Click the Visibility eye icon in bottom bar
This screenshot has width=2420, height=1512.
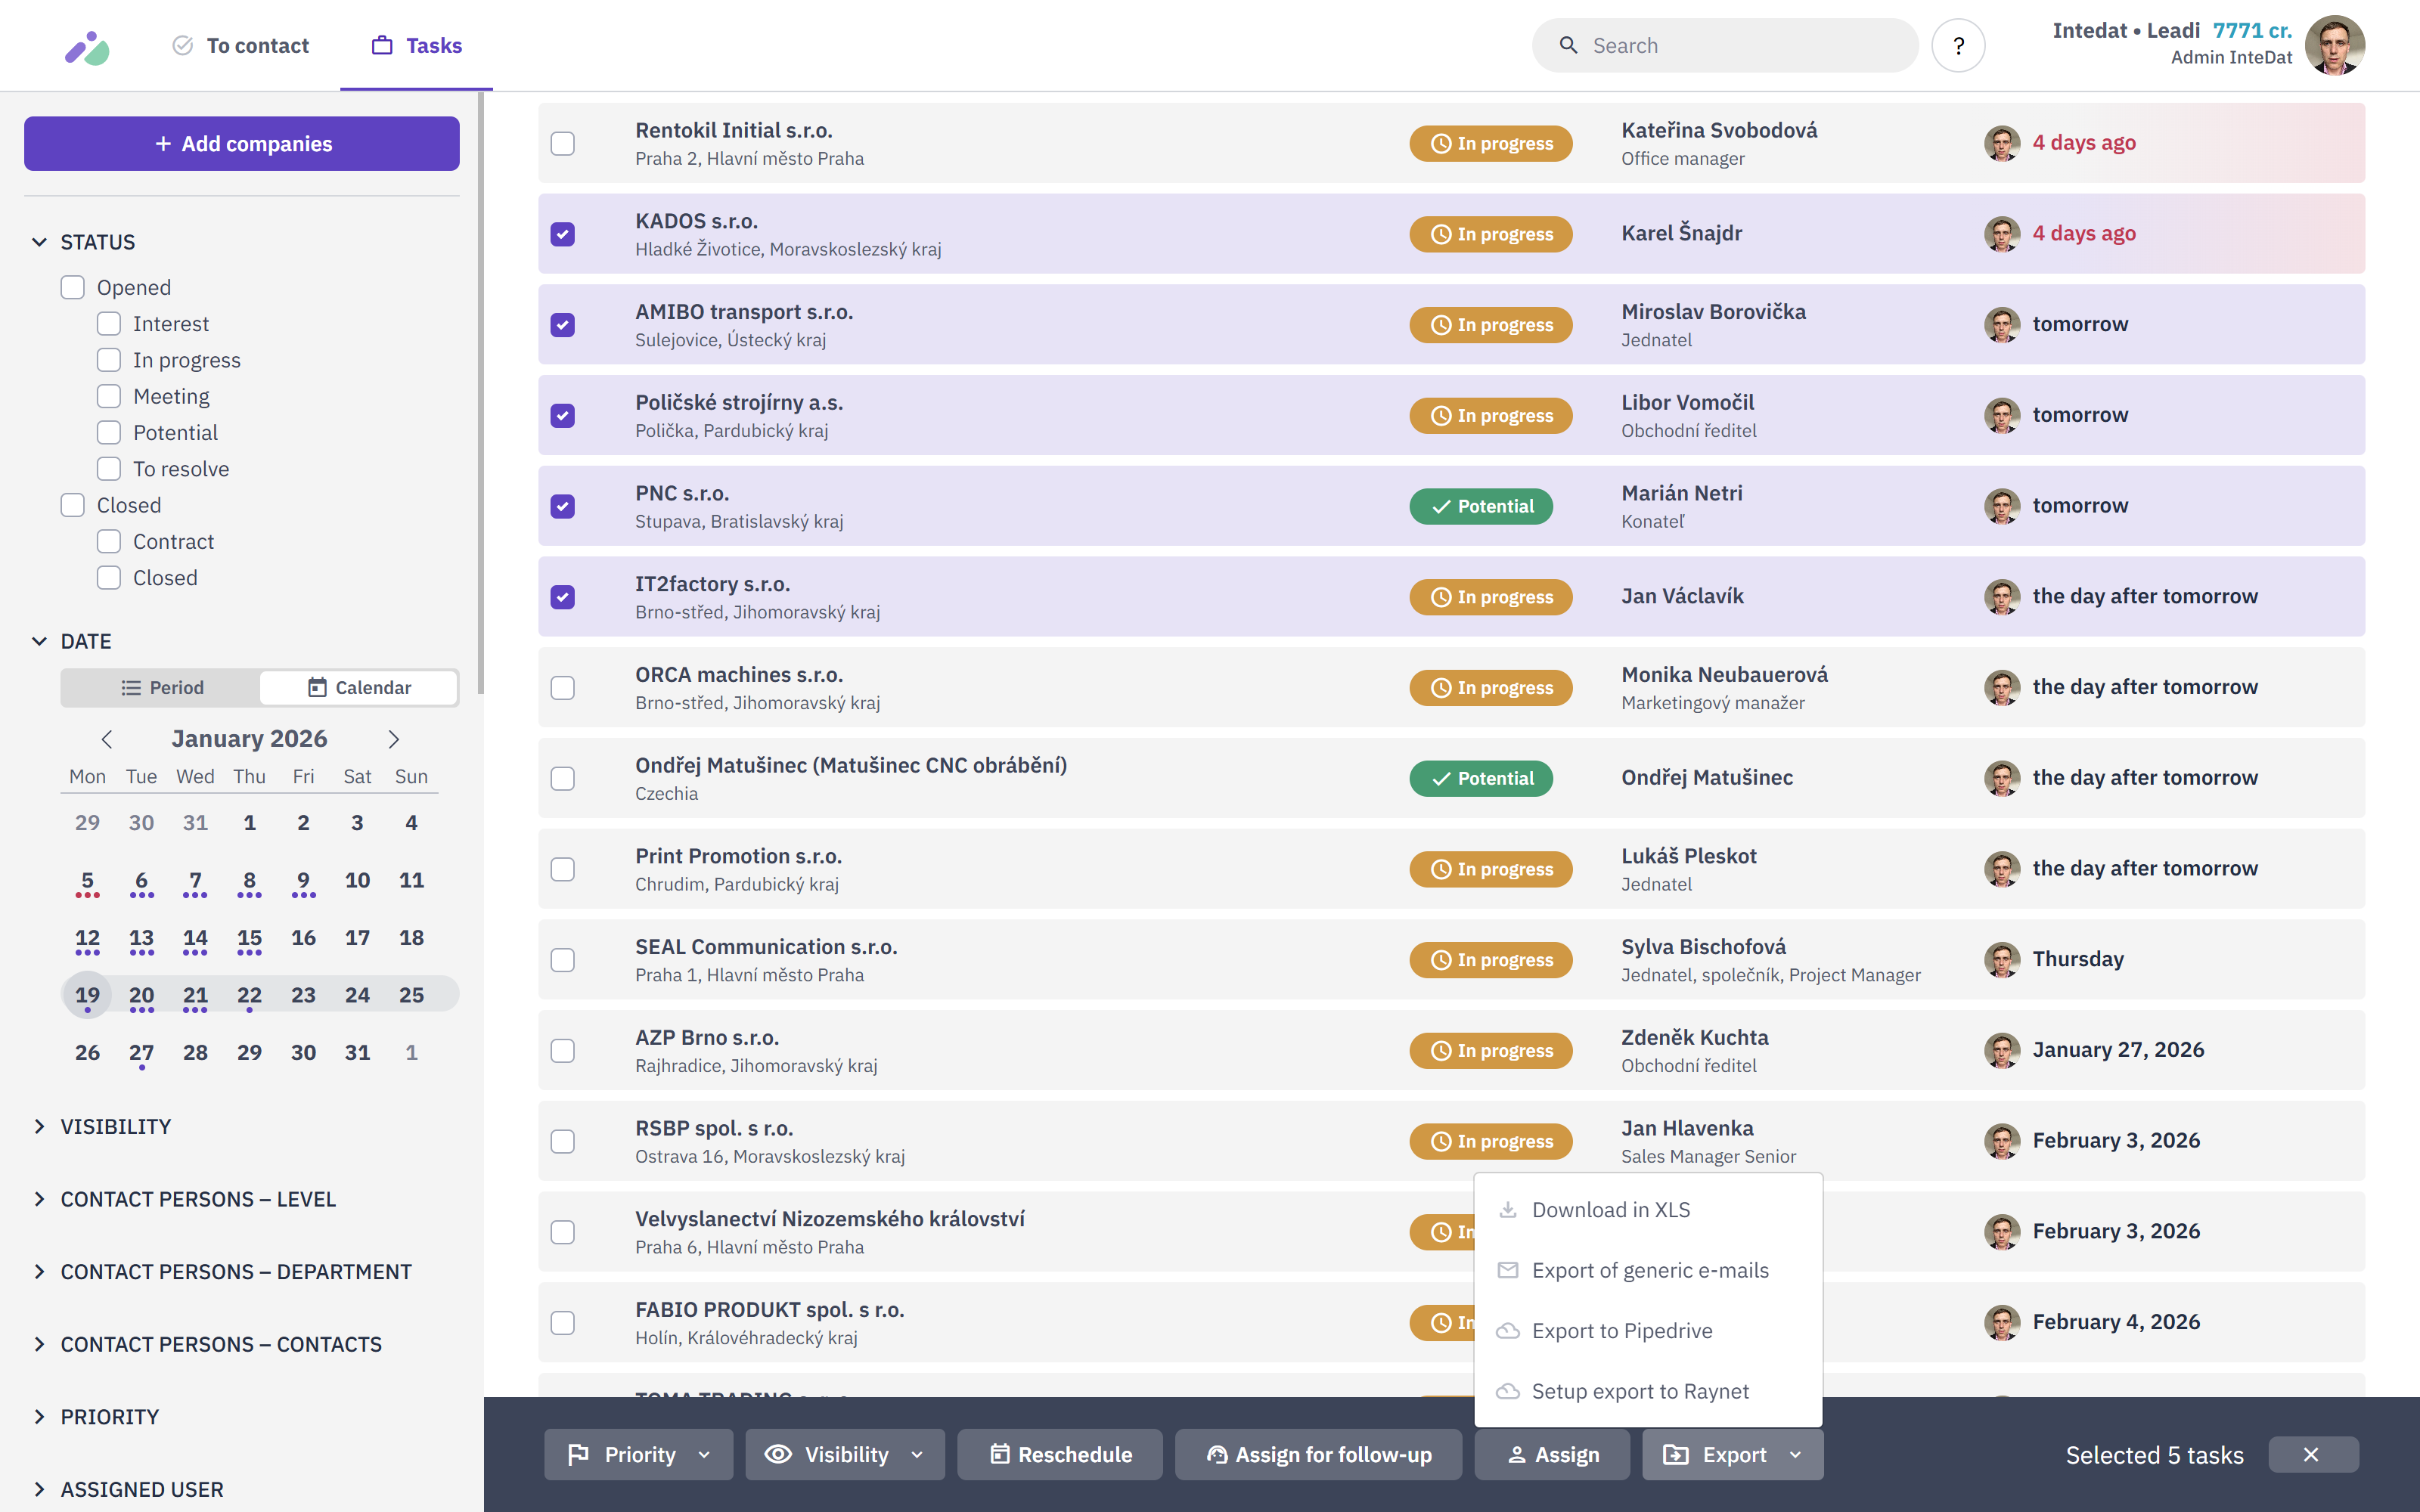pos(779,1454)
